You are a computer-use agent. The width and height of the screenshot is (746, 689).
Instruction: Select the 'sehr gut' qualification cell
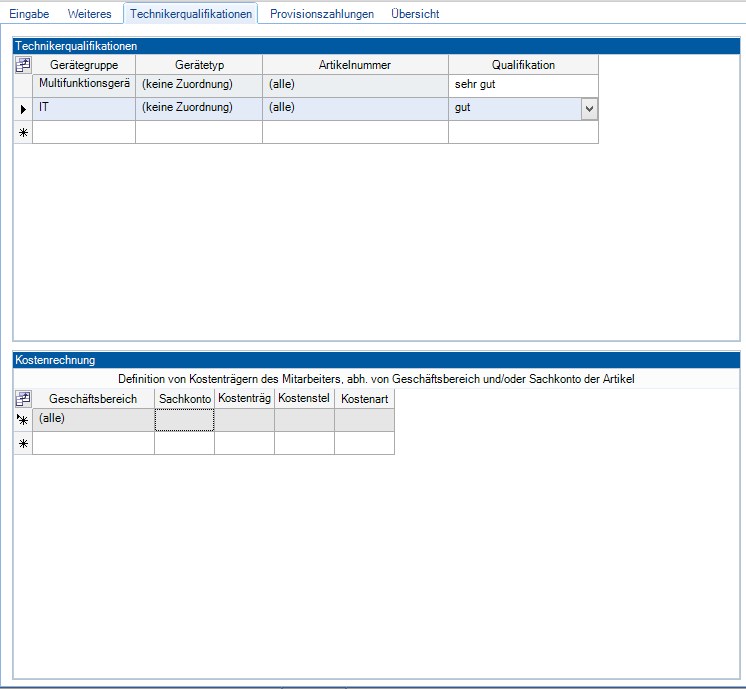point(522,85)
